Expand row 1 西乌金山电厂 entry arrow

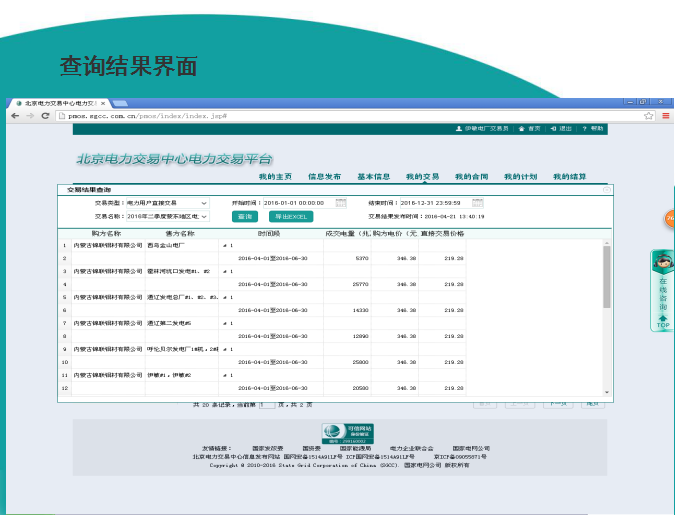224,245
